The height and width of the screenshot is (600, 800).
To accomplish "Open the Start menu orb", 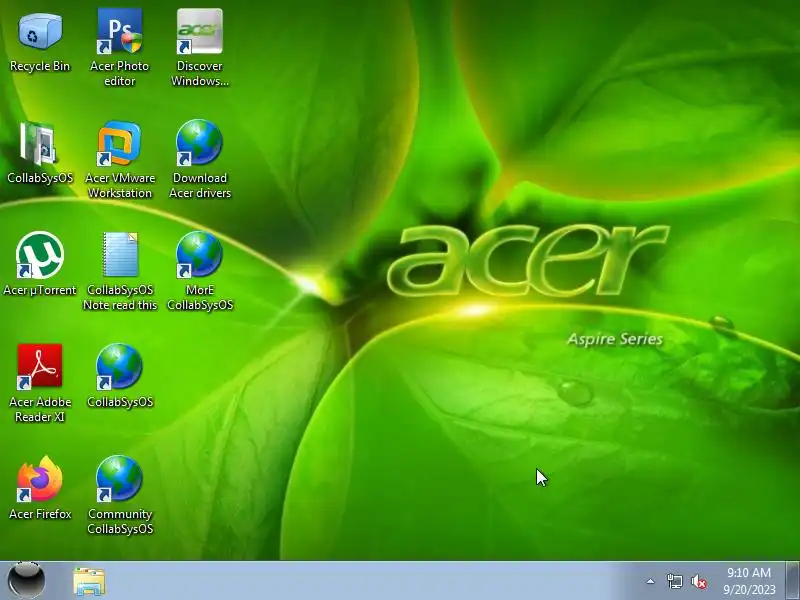I will [x=27, y=581].
